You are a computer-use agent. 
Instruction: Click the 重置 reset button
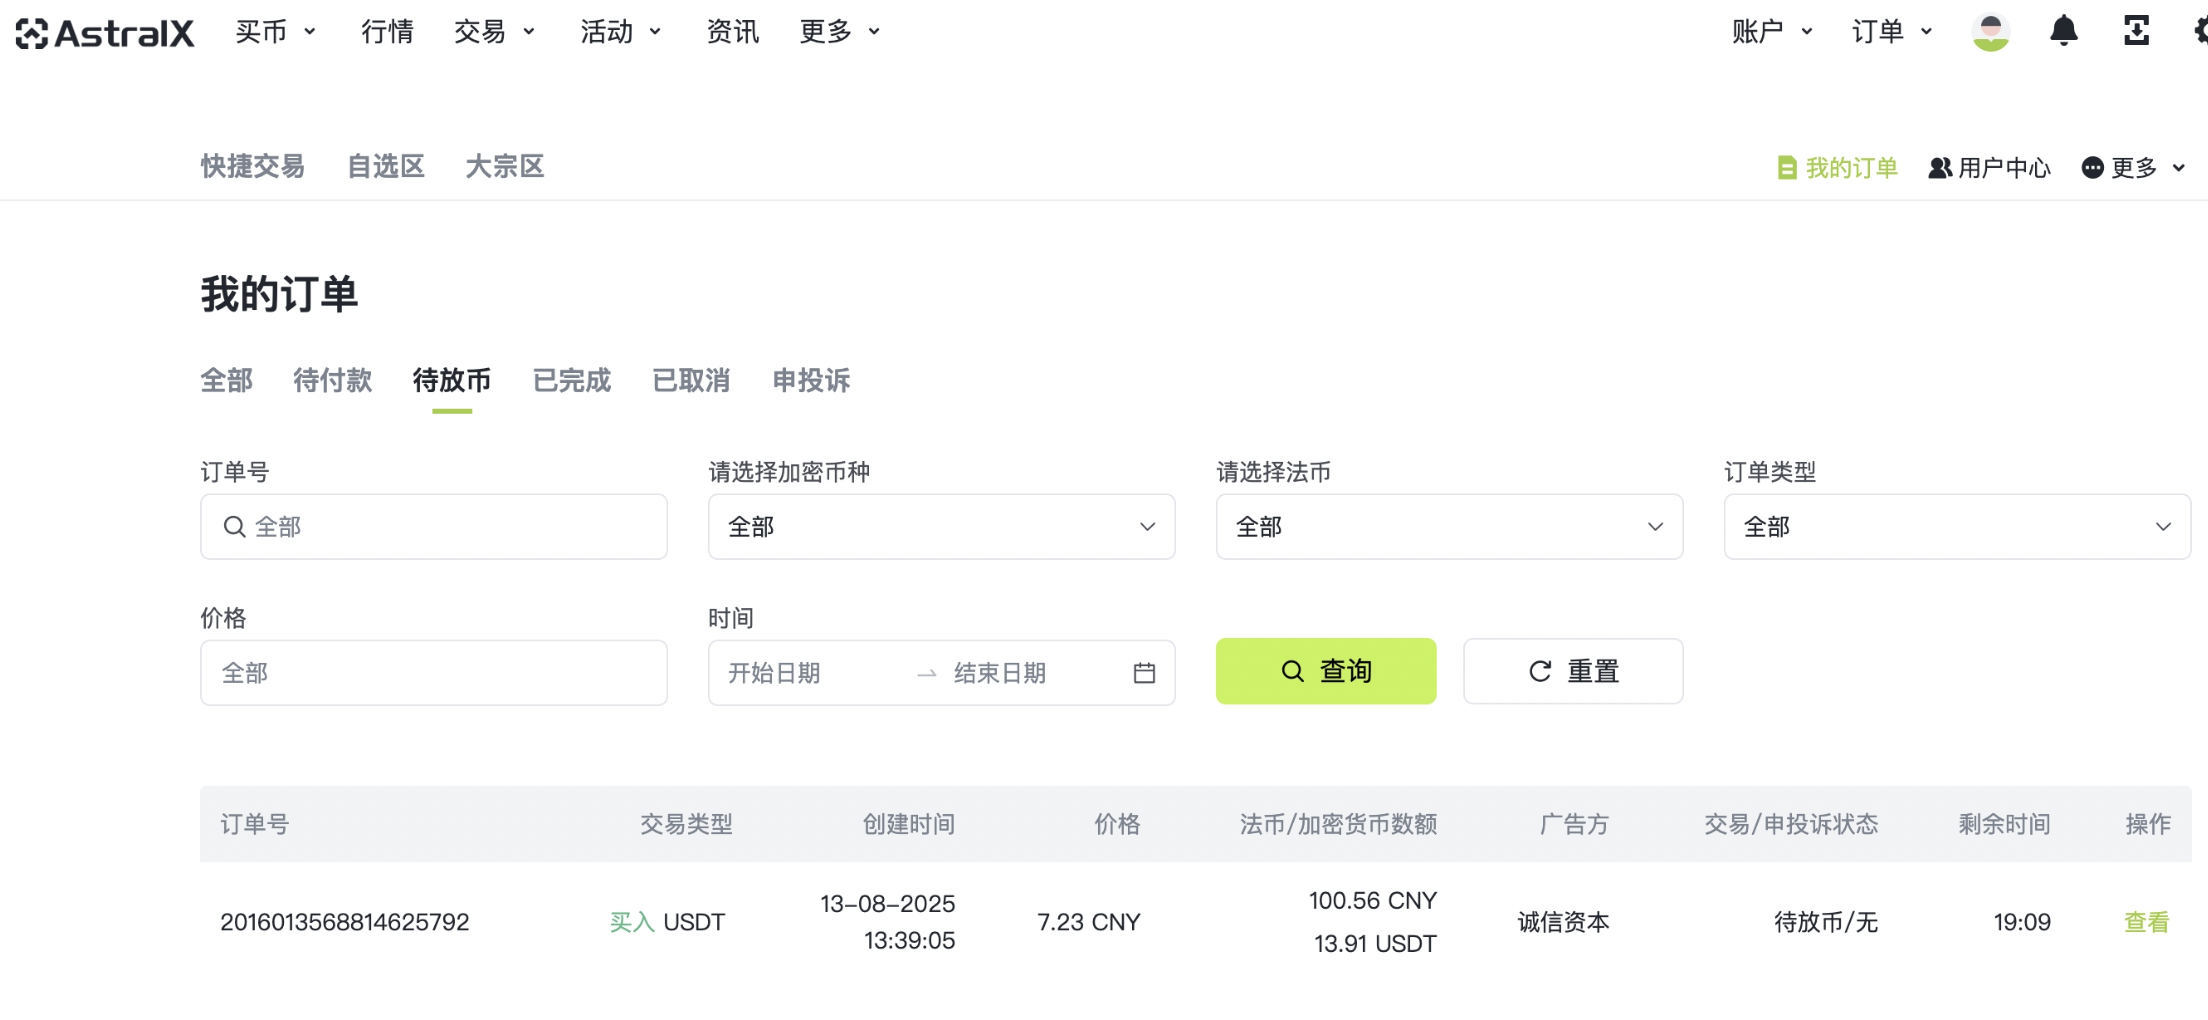[1574, 671]
